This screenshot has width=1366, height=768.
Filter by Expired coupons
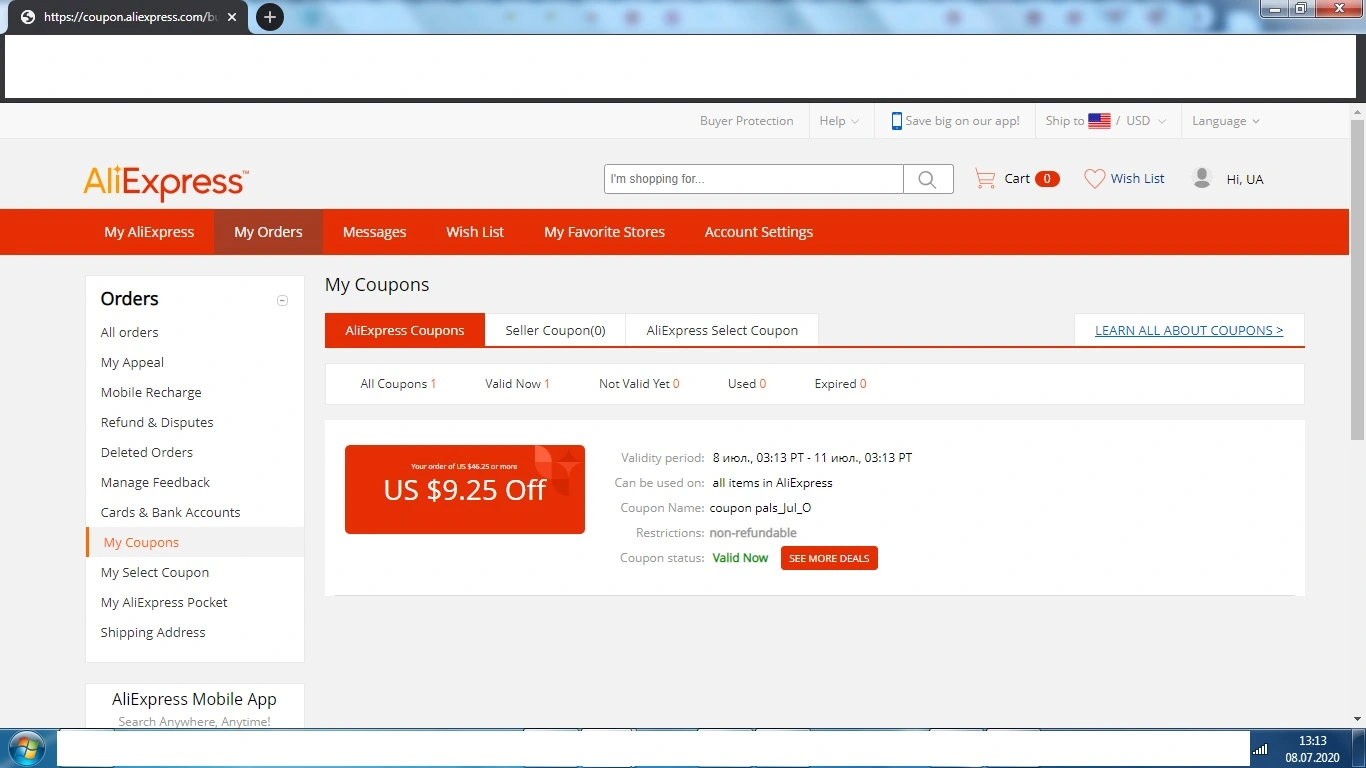[x=840, y=384]
